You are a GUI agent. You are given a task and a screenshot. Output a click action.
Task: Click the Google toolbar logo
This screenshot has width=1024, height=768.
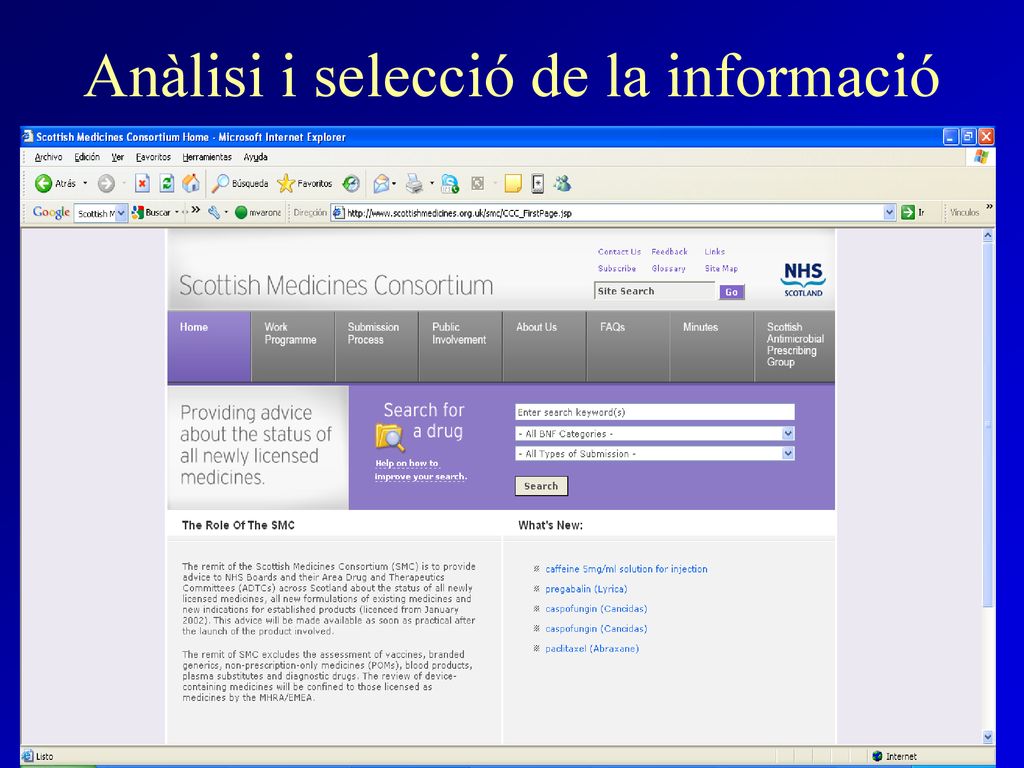pos(51,212)
